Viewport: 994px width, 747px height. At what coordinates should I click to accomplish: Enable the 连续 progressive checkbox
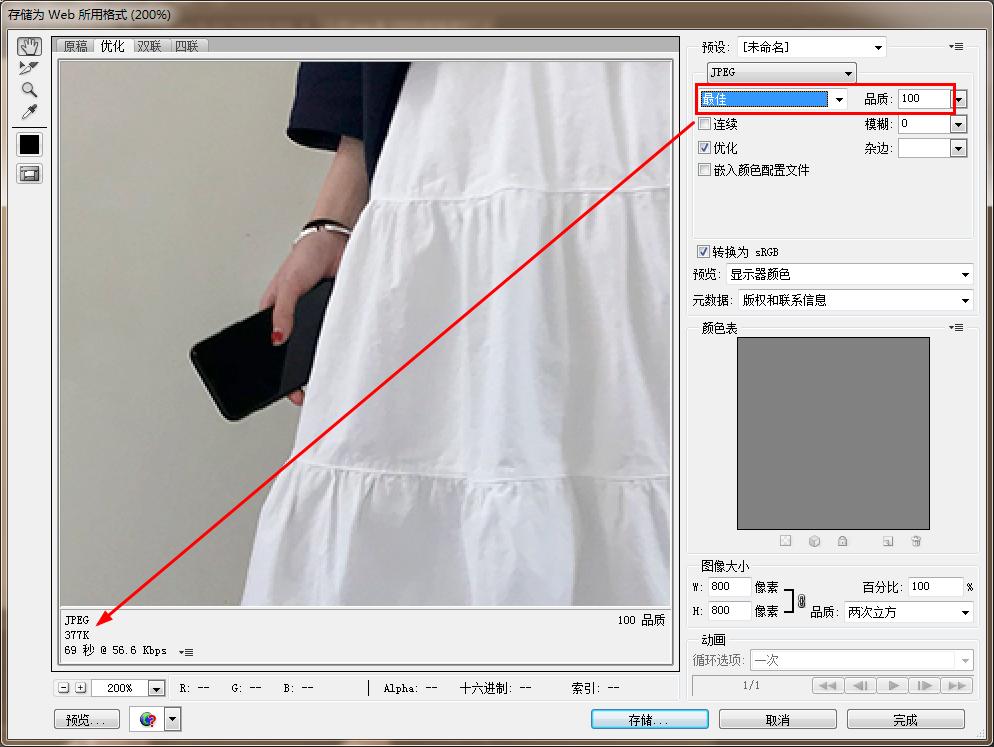[704, 124]
